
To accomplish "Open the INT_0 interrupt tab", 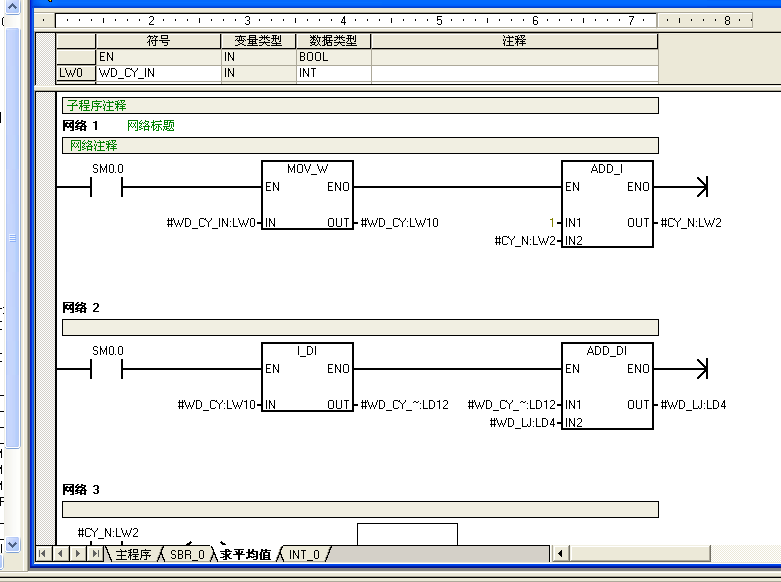I will (304, 554).
